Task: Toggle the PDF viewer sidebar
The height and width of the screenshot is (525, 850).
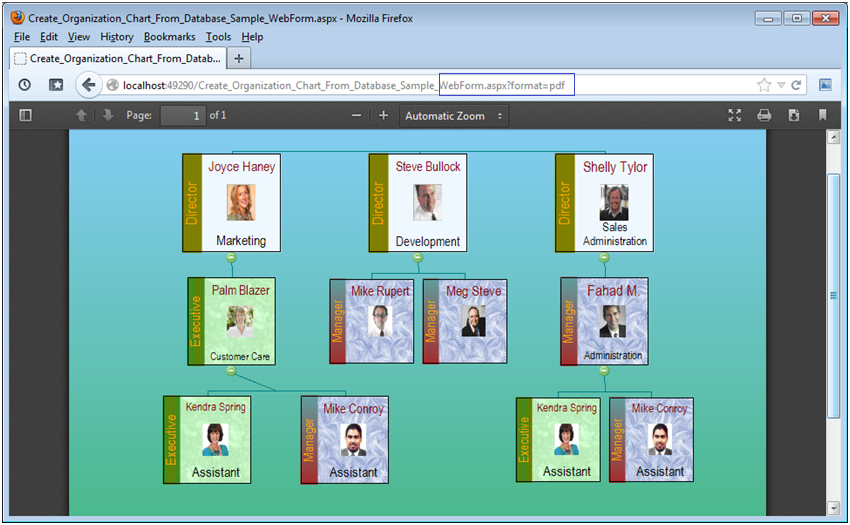Action: [x=26, y=116]
